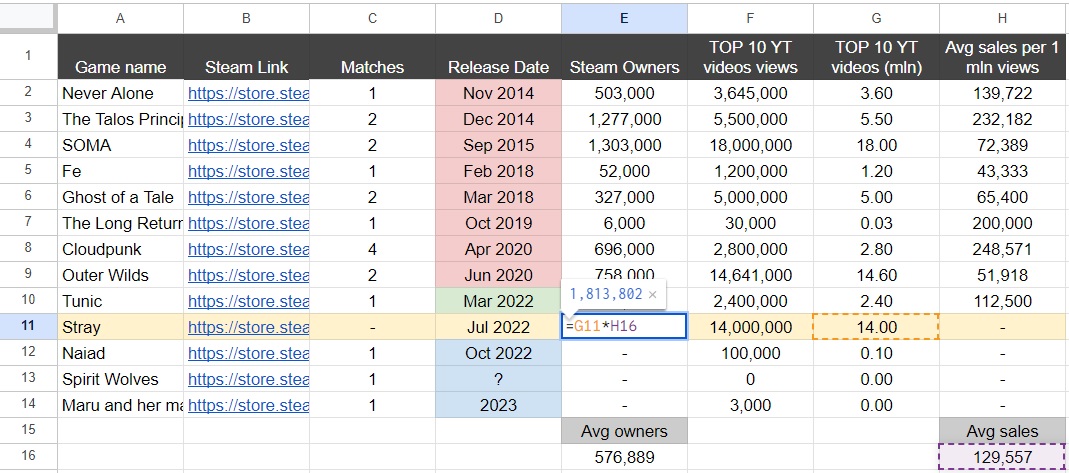The image size is (1069, 473).
Task: Click the select-all corner box
Action: coord(28,18)
